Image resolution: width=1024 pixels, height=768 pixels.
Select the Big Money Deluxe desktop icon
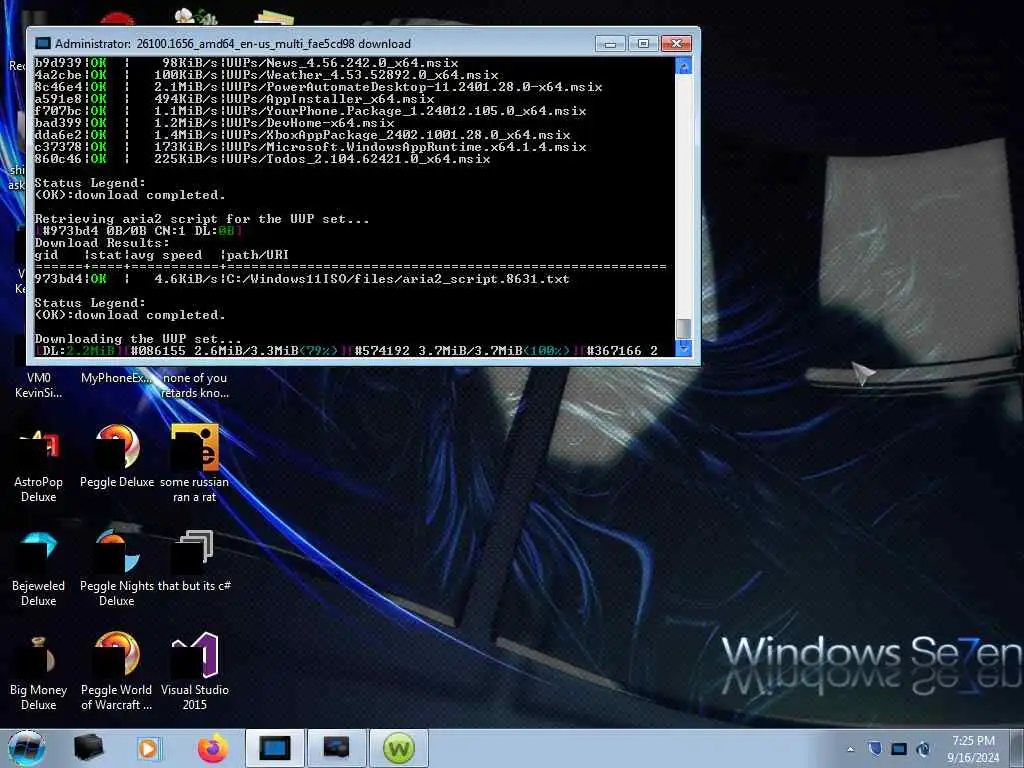39,671
